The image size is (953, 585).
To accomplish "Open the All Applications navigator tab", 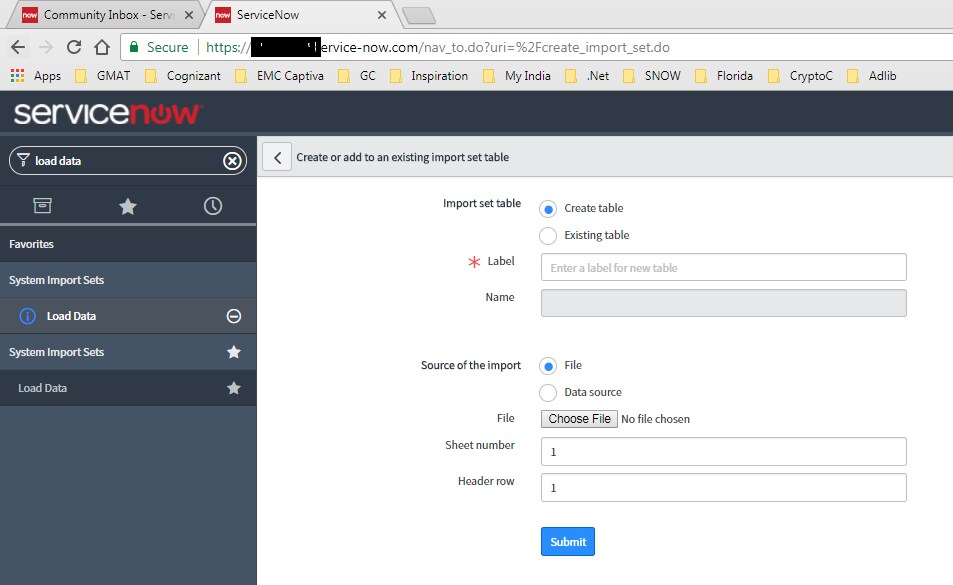I will [42, 206].
